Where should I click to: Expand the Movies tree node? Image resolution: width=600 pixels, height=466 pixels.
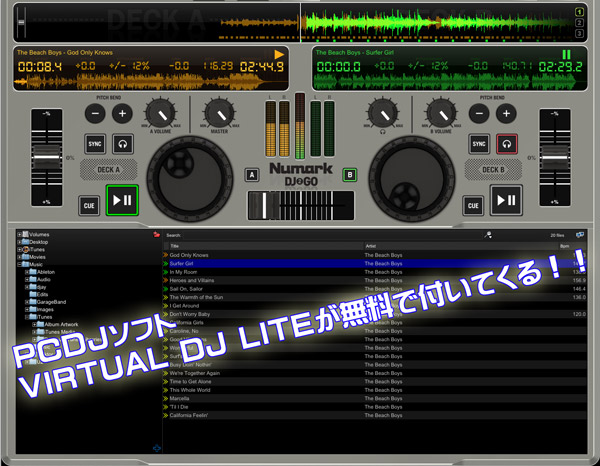[19, 257]
